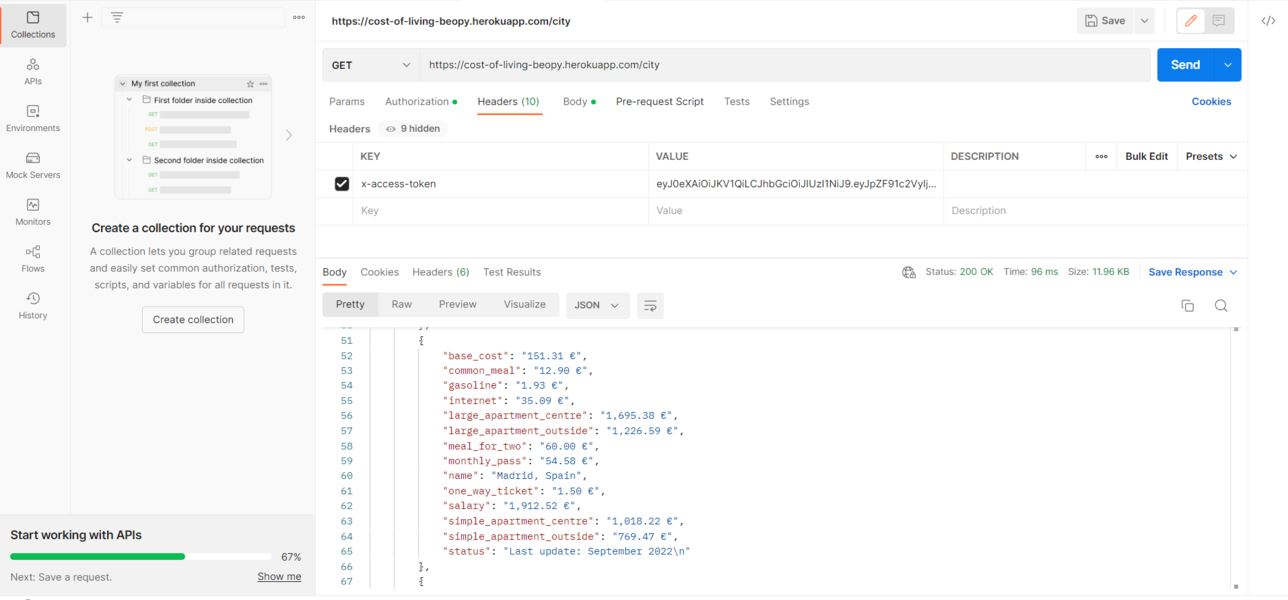The width and height of the screenshot is (1288, 600).
Task: Click the x-access-token value cell
Action: [795, 184]
